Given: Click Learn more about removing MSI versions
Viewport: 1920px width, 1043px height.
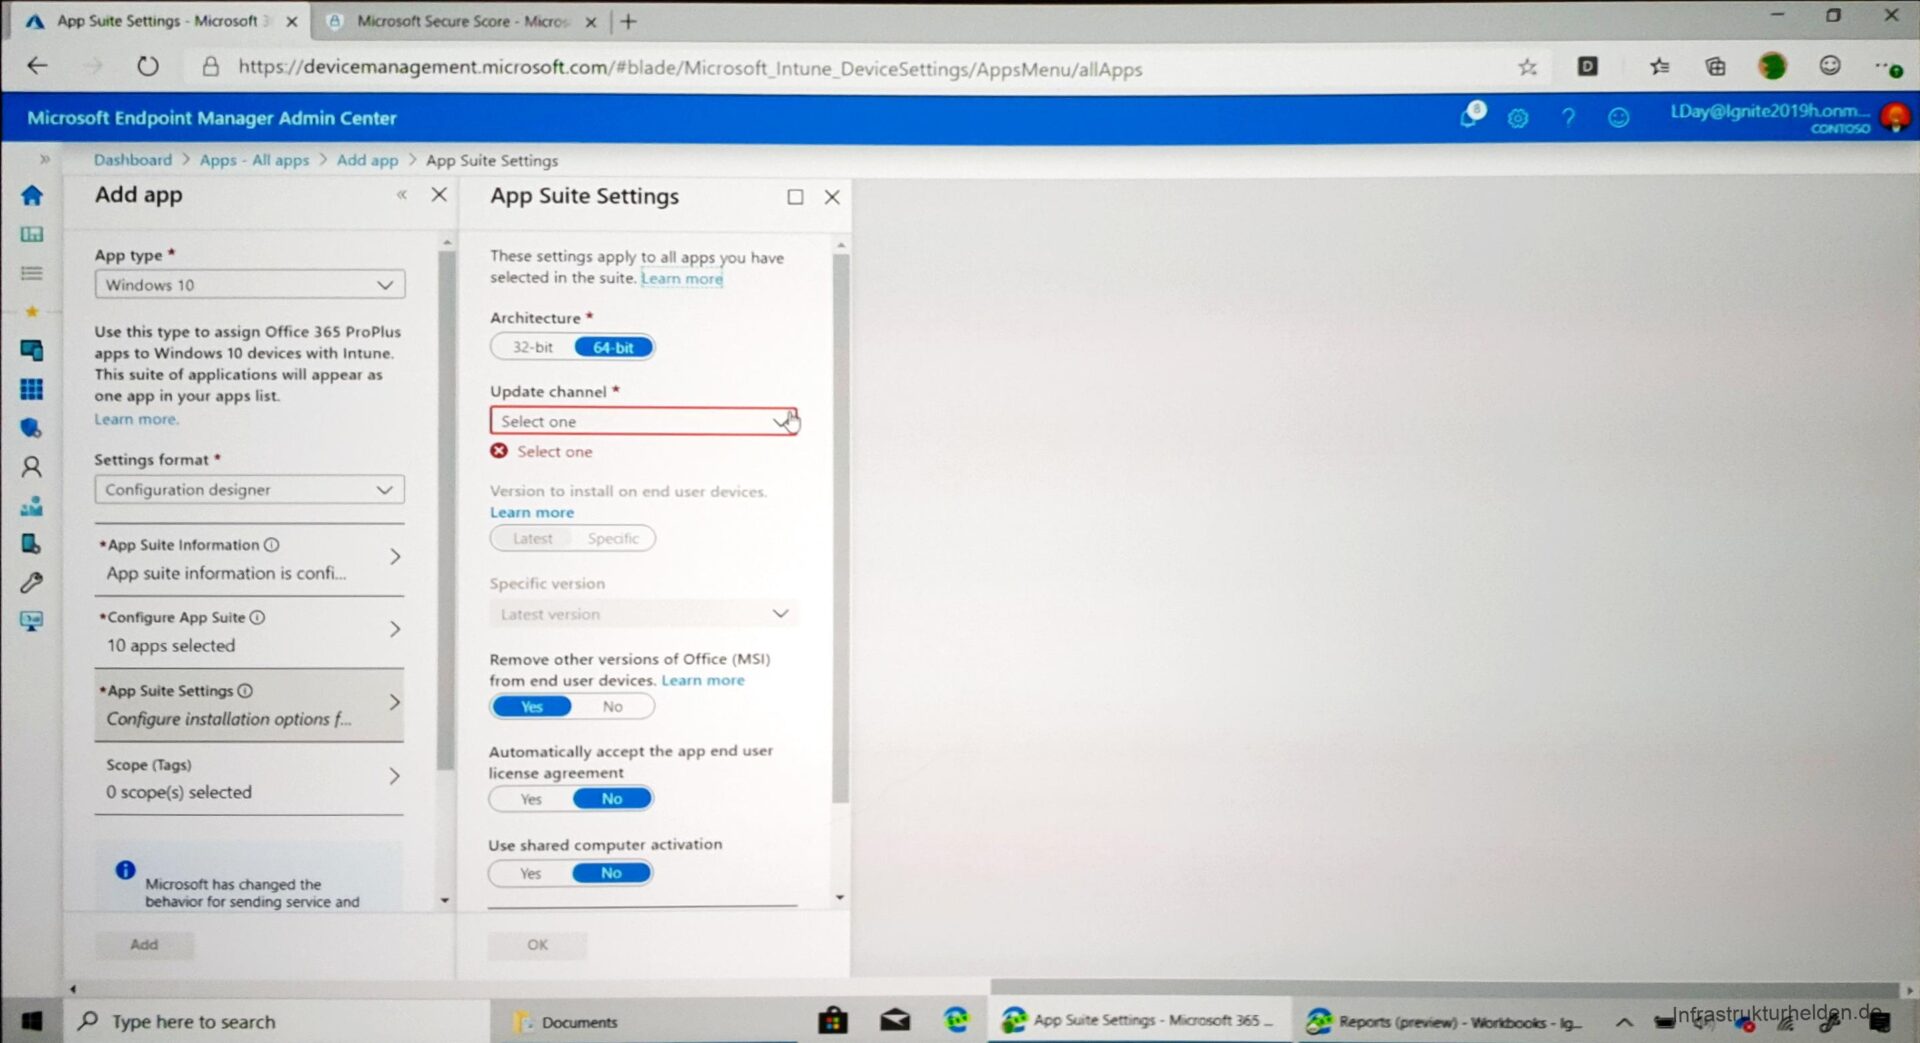Looking at the screenshot, I should pyautogui.click(x=703, y=680).
